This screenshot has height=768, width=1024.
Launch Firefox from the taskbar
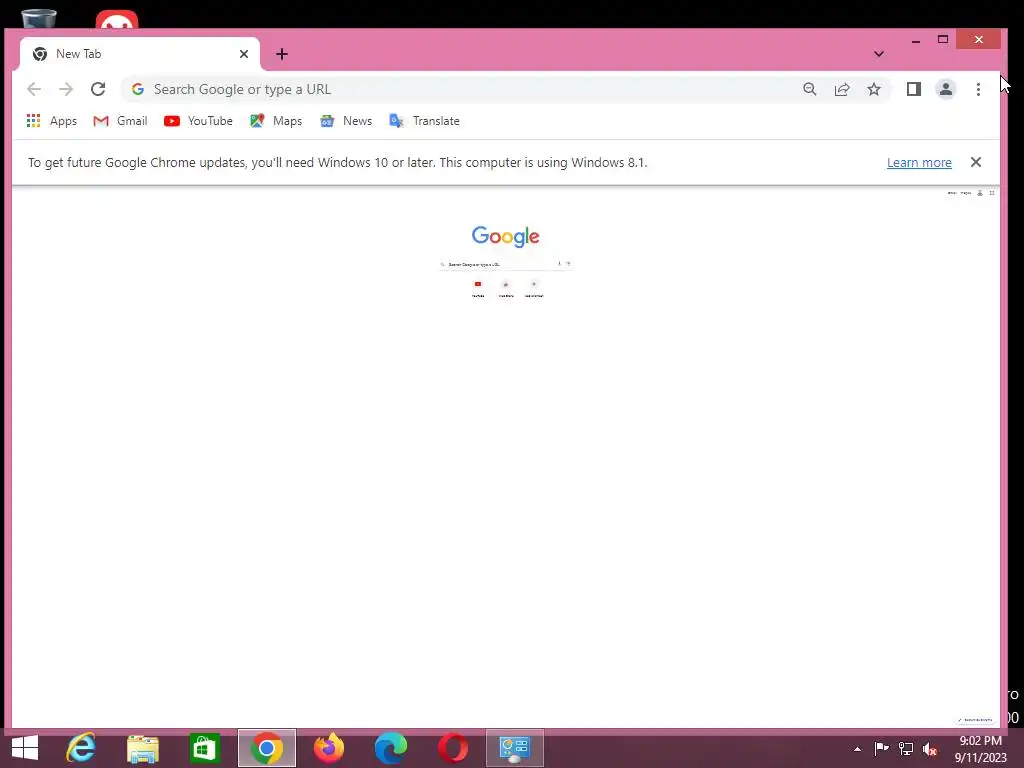click(328, 748)
